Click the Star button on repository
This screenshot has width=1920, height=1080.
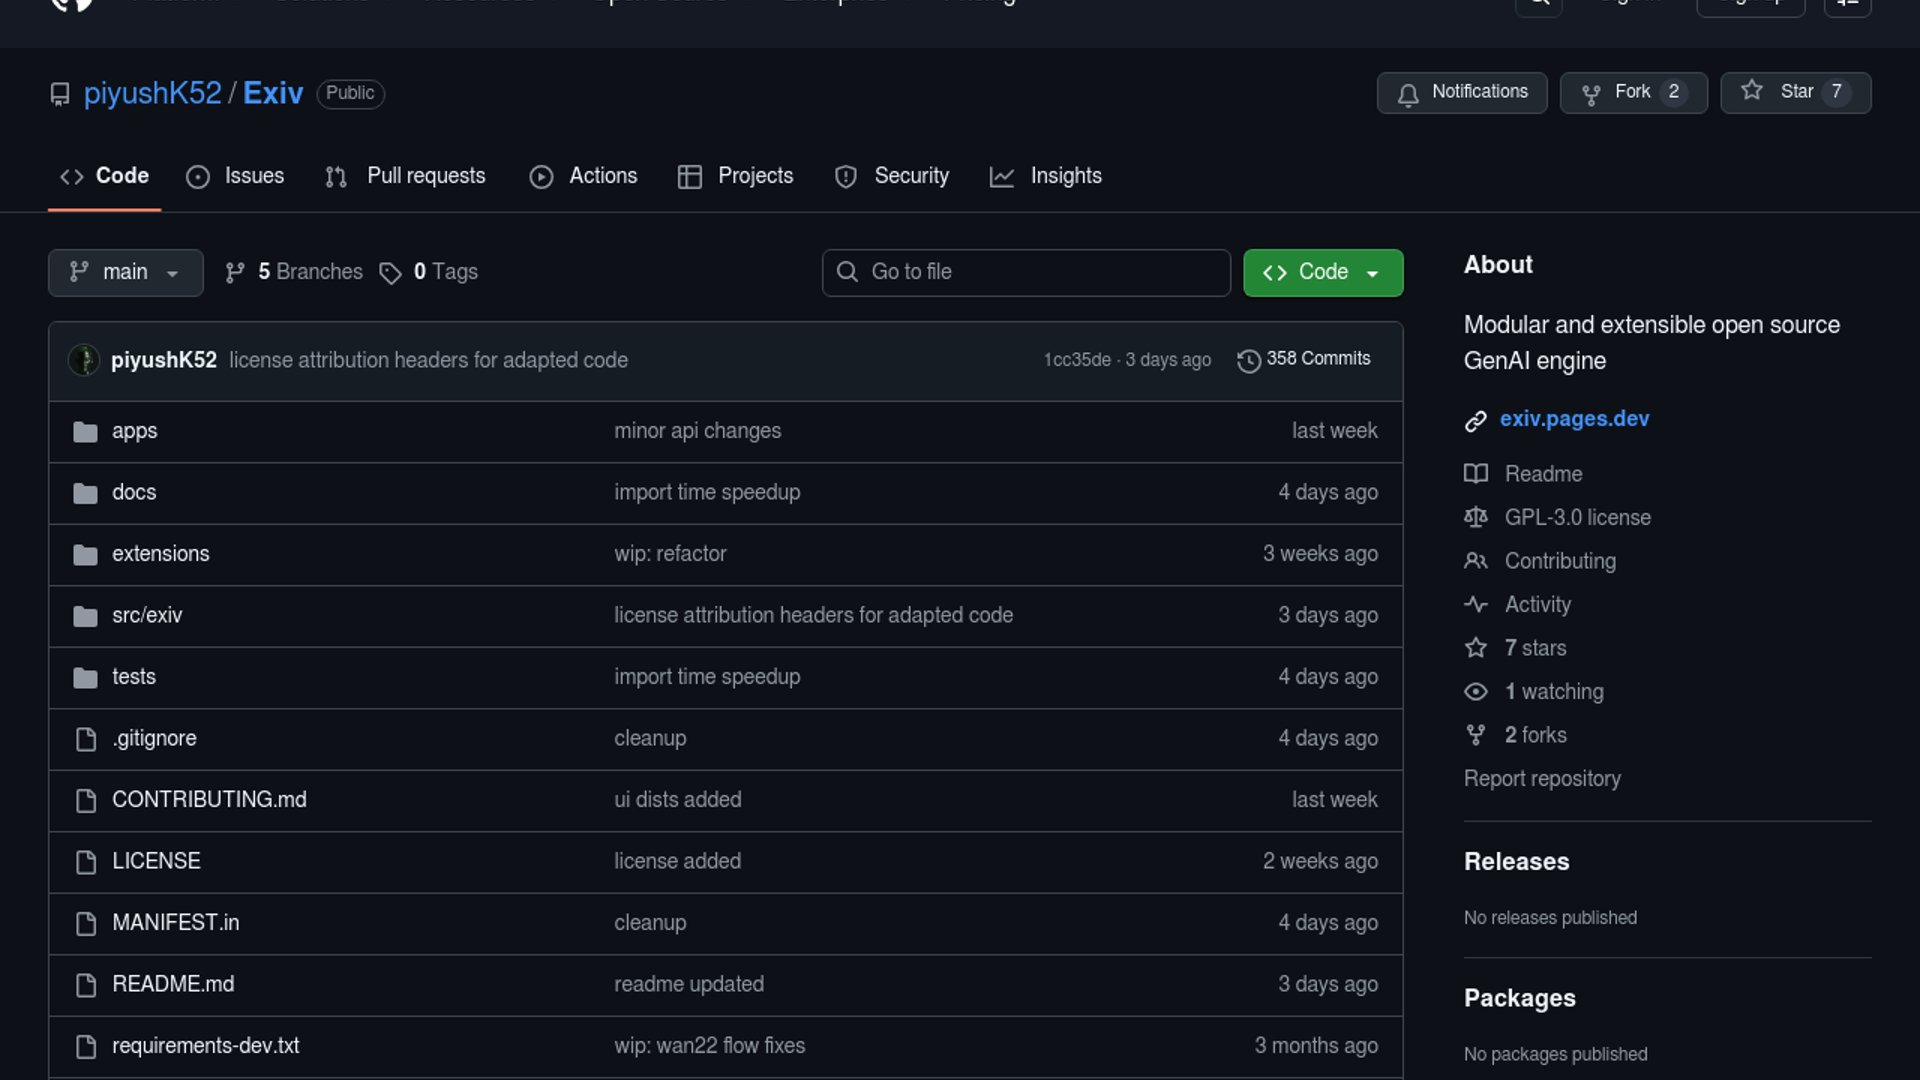tap(1795, 92)
